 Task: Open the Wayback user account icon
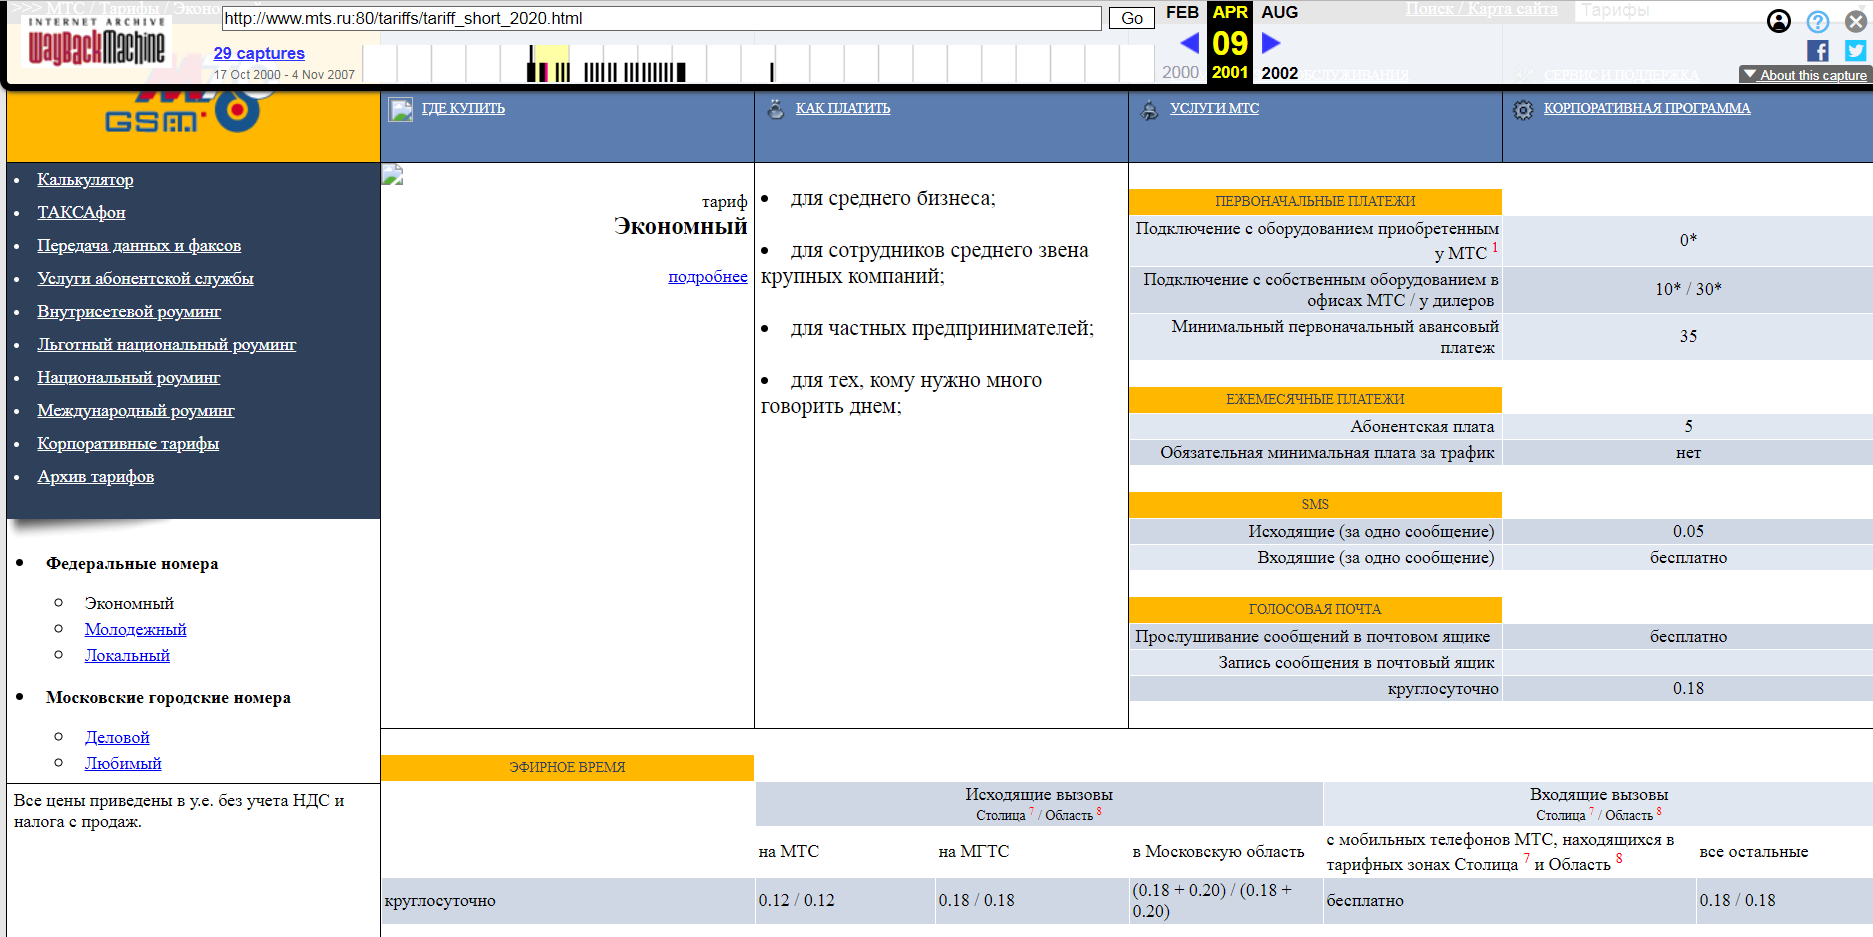pos(1779,21)
